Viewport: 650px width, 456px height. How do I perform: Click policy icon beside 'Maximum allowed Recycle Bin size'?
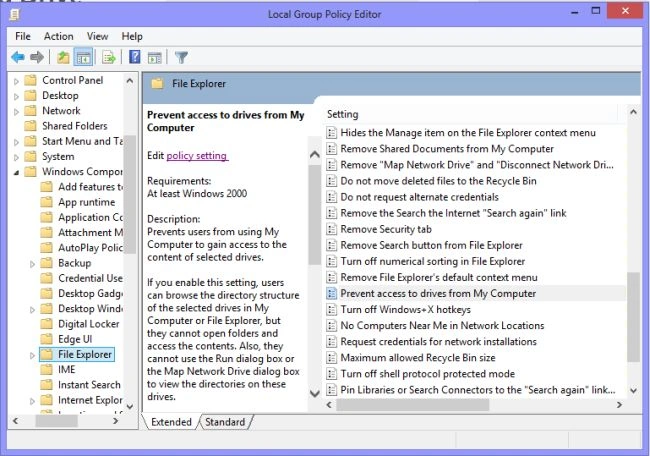point(331,358)
